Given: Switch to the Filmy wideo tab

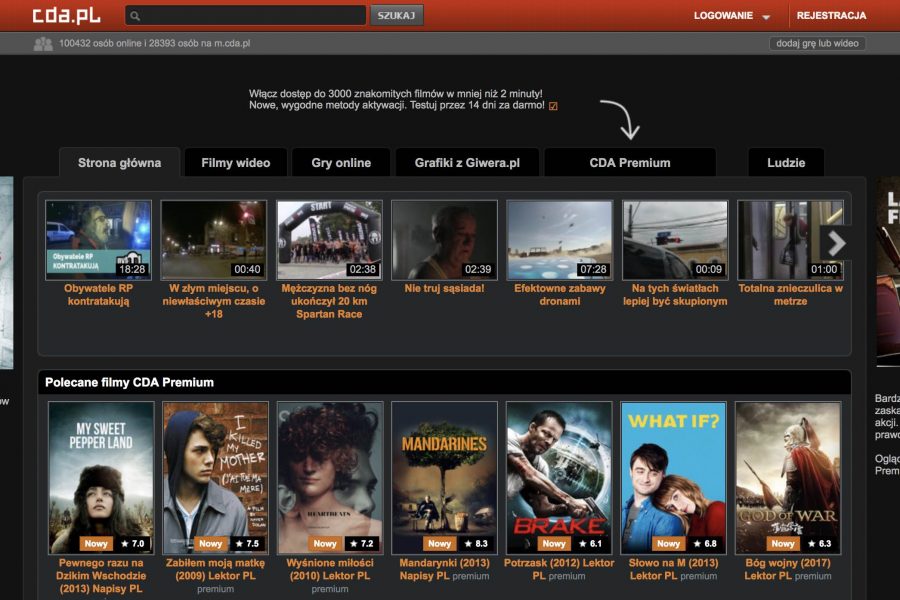Looking at the screenshot, I should point(235,162).
